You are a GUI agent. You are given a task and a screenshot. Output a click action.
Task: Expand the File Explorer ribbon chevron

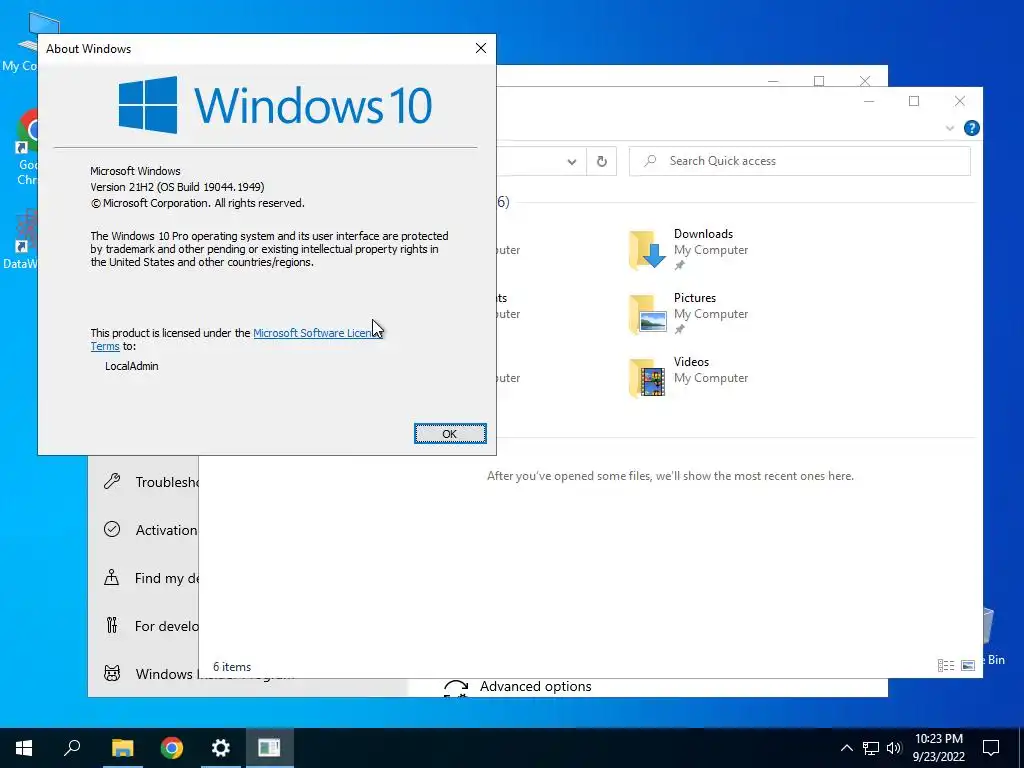(x=950, y=129)
